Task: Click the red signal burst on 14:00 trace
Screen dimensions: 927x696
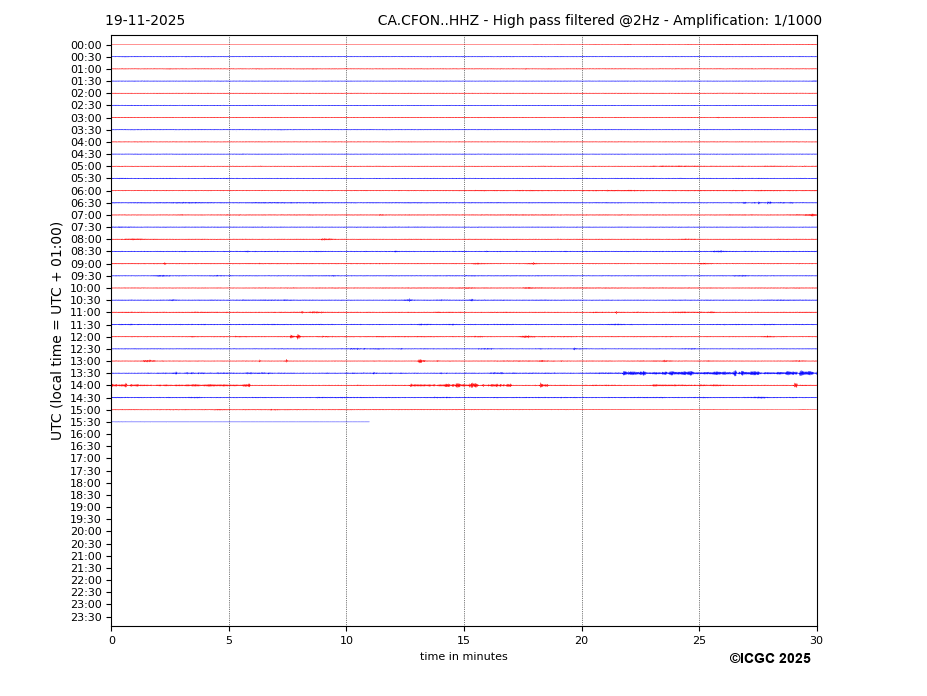Action: [460, 385]
